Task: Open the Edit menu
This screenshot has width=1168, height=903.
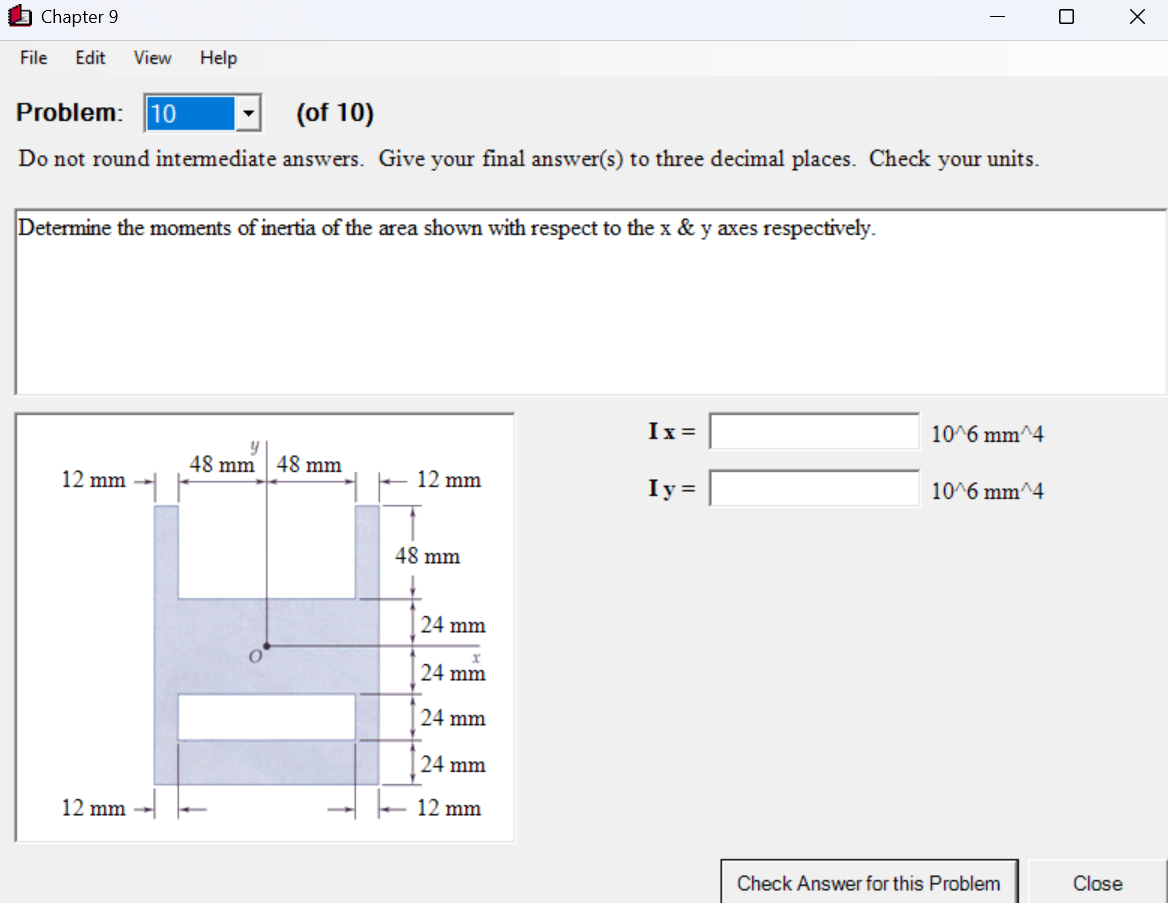Action: [90, 58]
